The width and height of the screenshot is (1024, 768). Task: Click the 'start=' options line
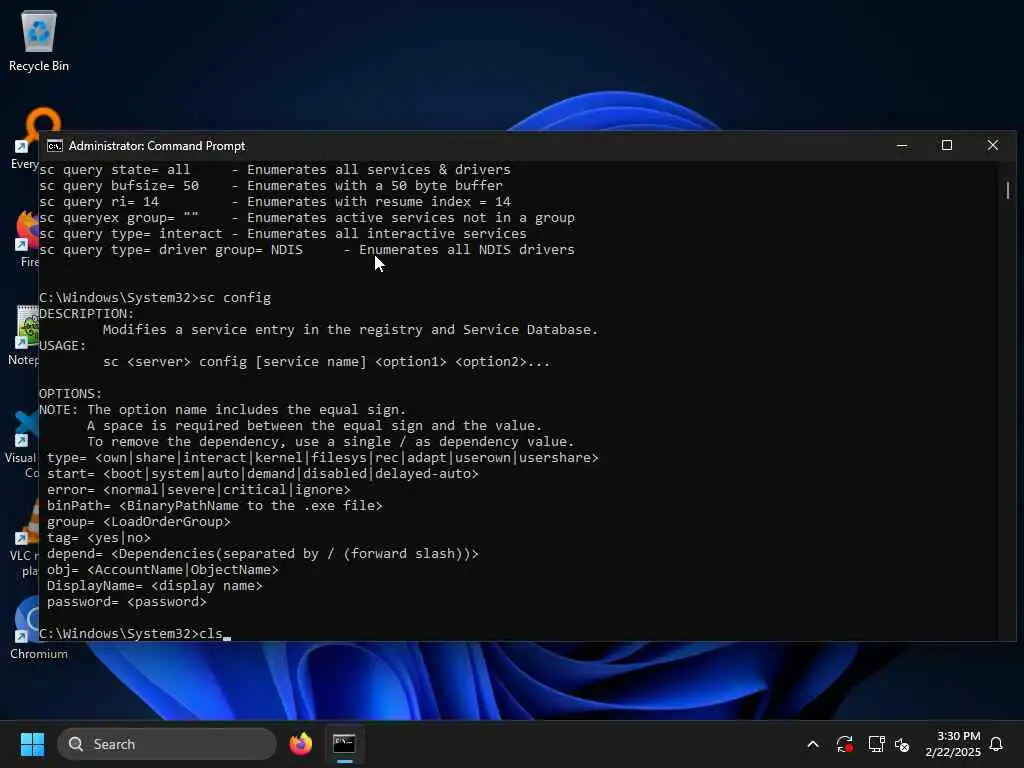(263, 473)
